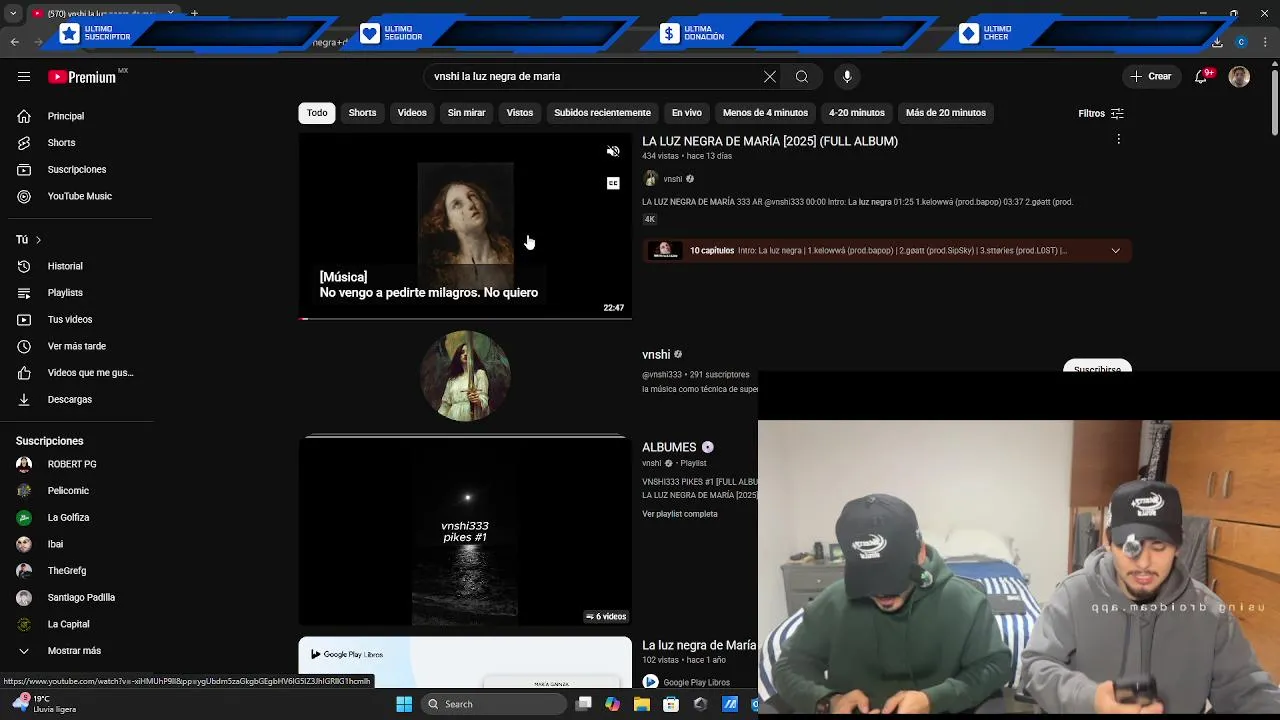1280x720 pixels.
Task: Unmute the video preview
Action: coord(613,152)
